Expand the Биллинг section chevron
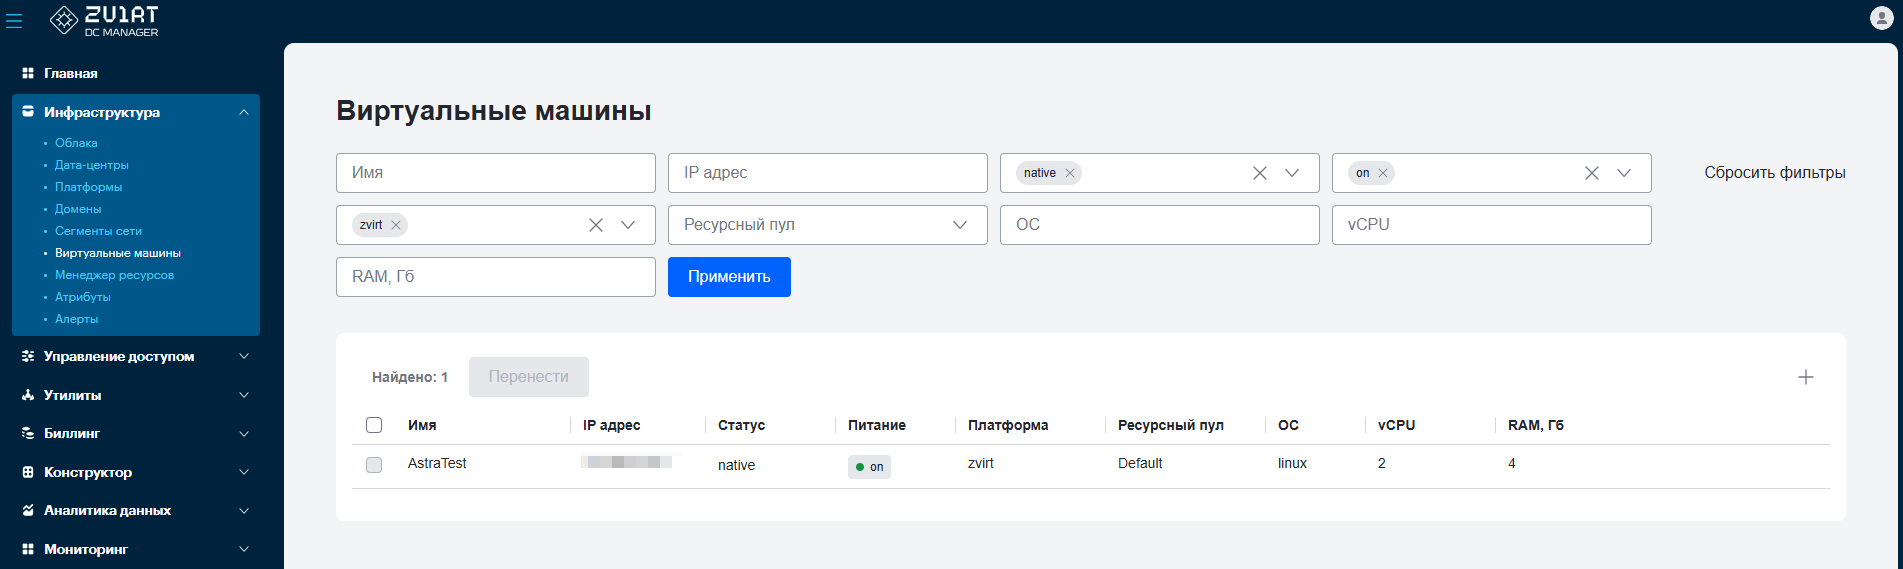The image size is (1903, 569). coord(244,433)
